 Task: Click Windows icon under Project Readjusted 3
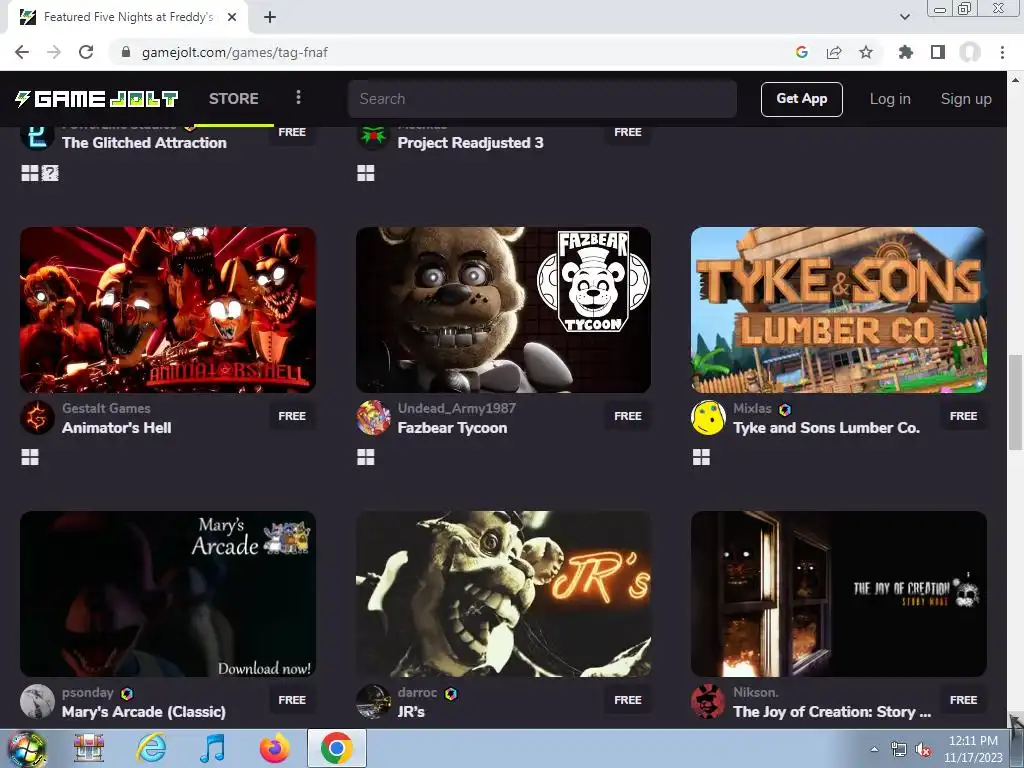(366, 173)
